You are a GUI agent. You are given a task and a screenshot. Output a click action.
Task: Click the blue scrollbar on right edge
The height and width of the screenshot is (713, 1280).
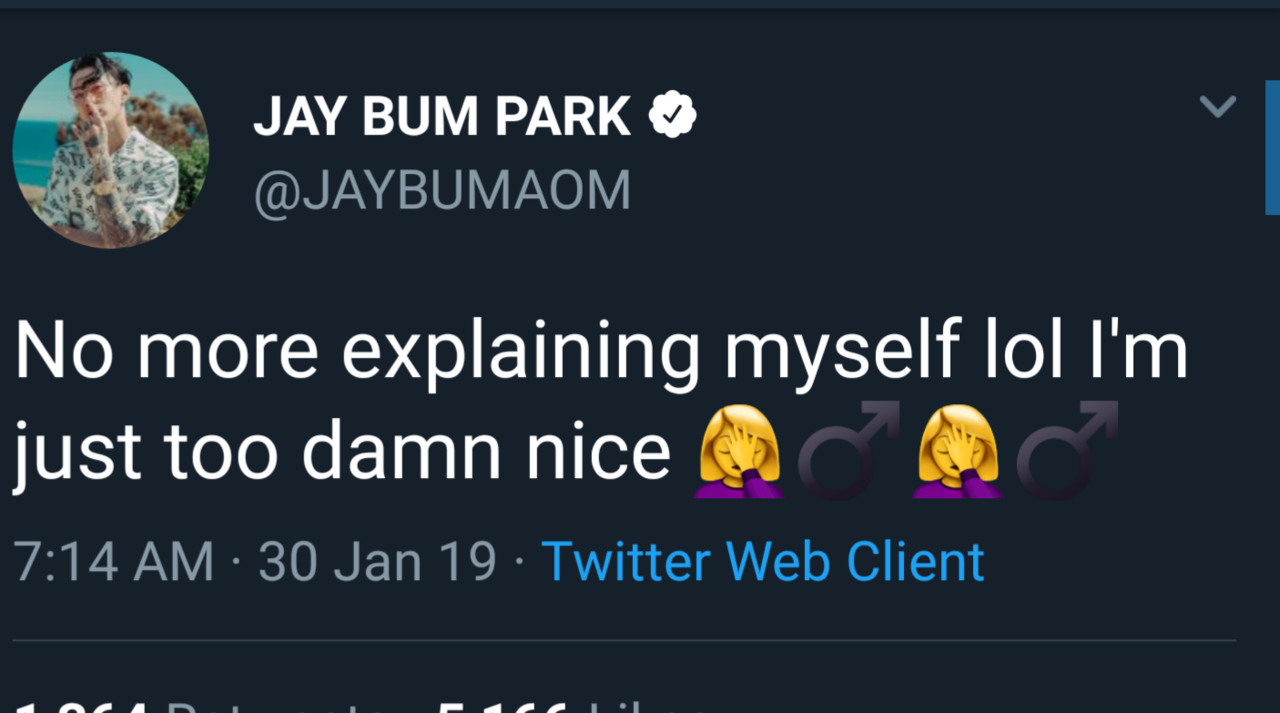[x=1272, y=148]
